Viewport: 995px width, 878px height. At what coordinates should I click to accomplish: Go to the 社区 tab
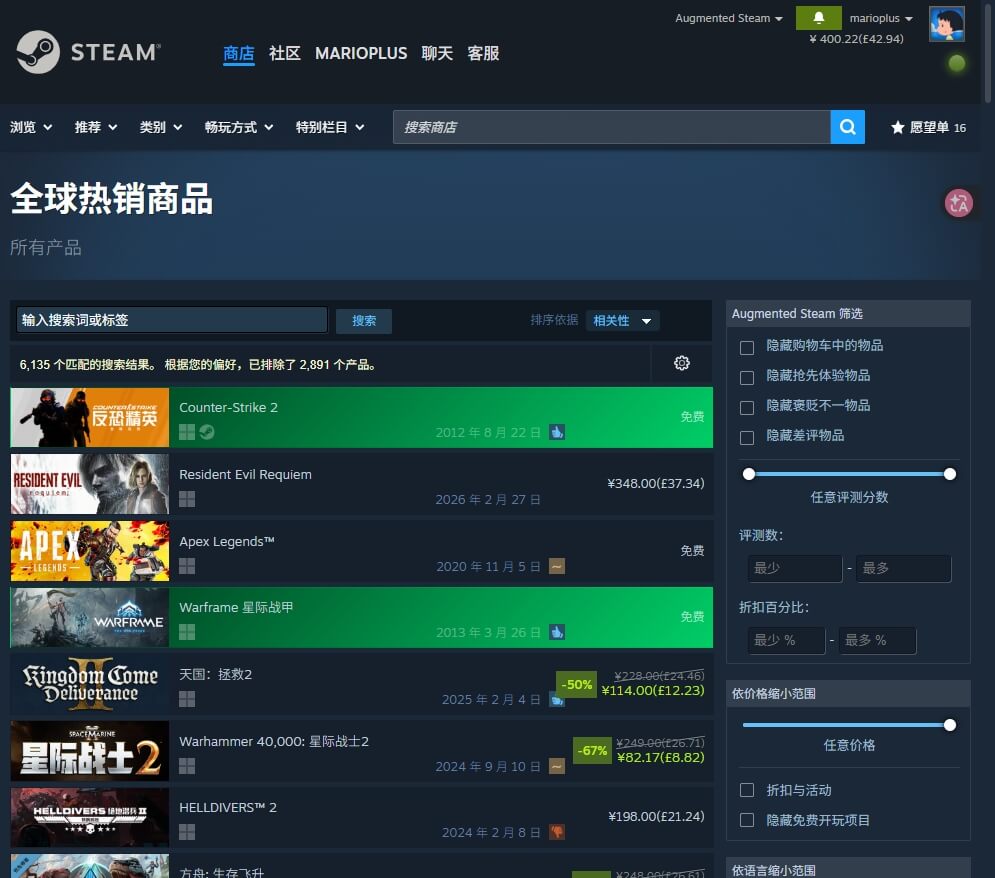pyautogui.click(x=285, y=53)
